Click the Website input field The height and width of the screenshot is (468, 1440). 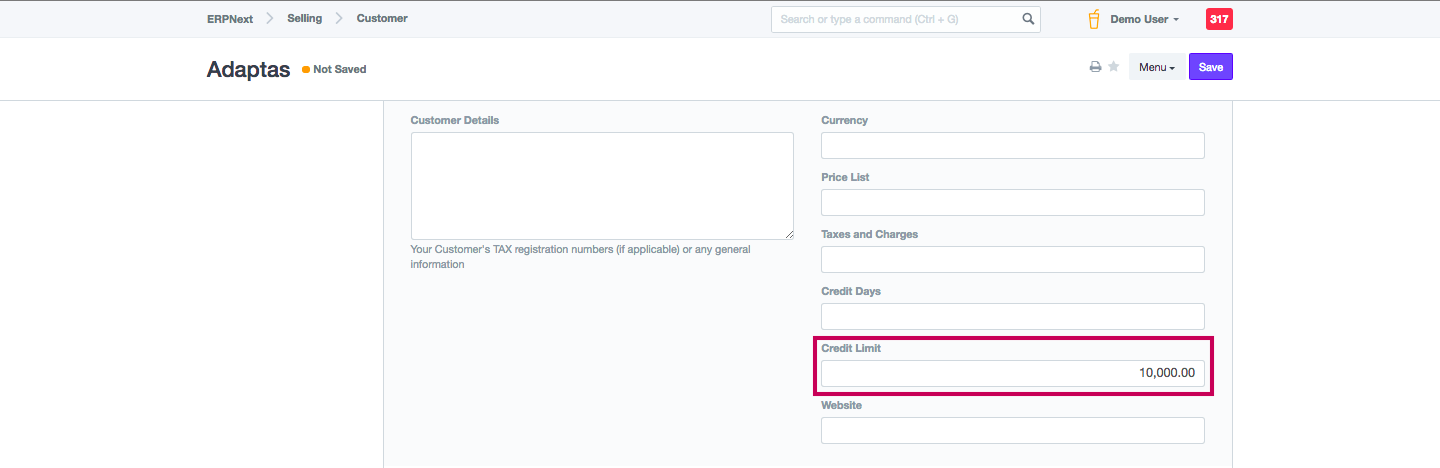[1012, 431]
